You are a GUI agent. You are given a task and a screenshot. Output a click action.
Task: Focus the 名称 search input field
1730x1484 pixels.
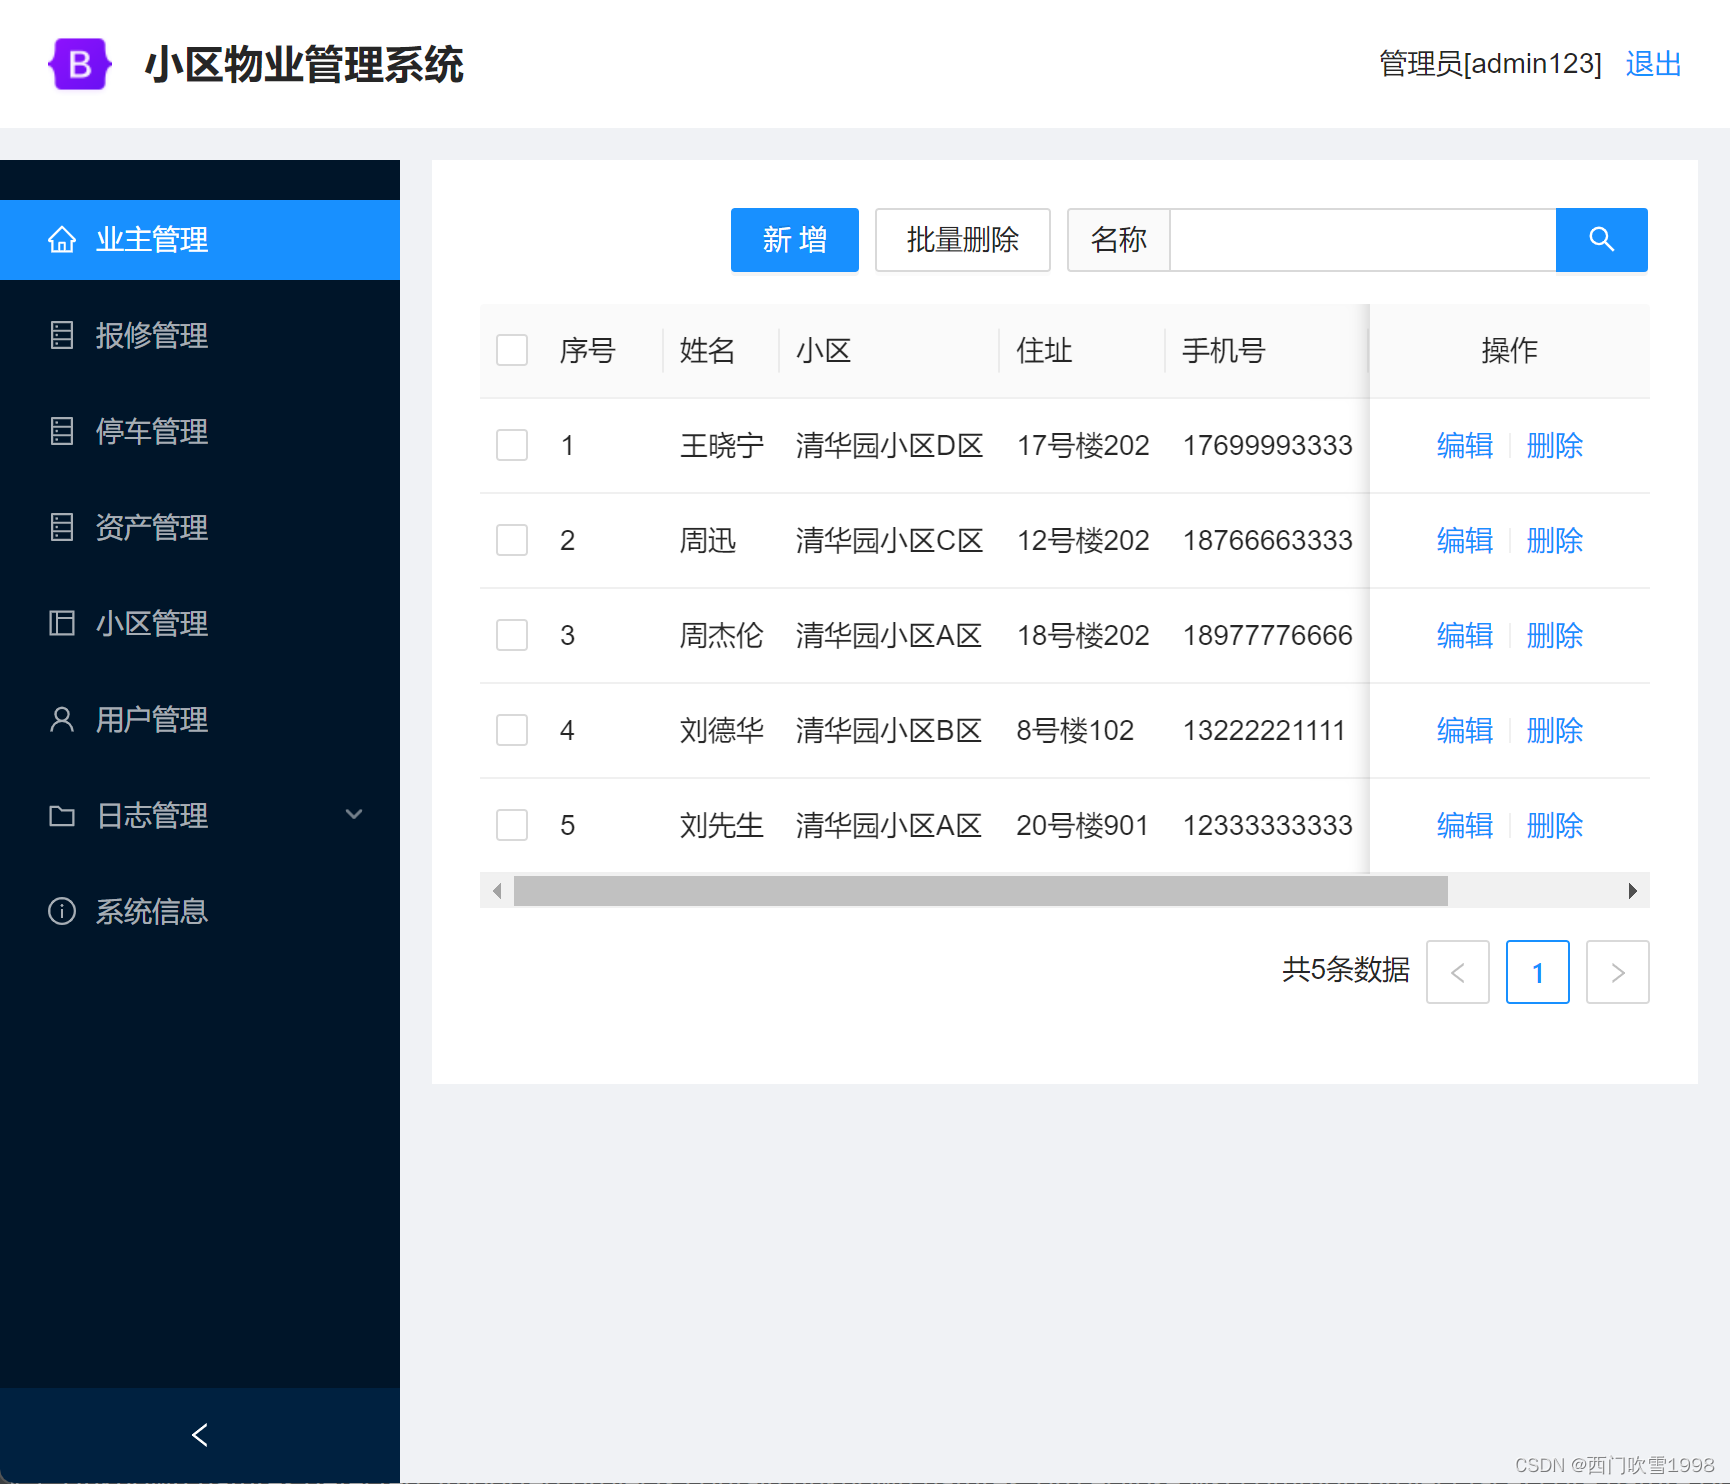[x=1363, y=240]
